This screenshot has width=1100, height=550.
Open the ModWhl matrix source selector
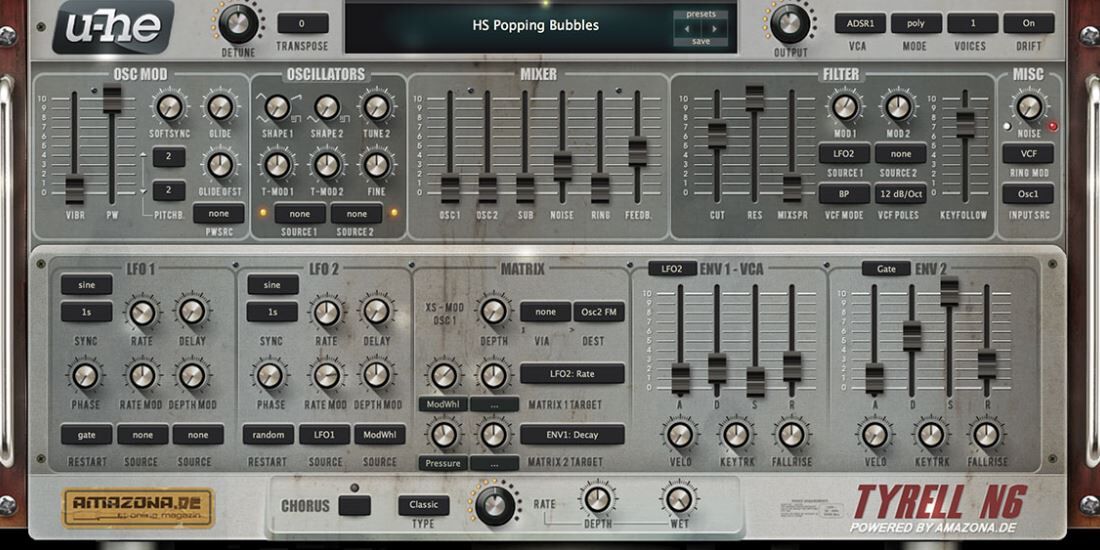(x=443, y=404)
